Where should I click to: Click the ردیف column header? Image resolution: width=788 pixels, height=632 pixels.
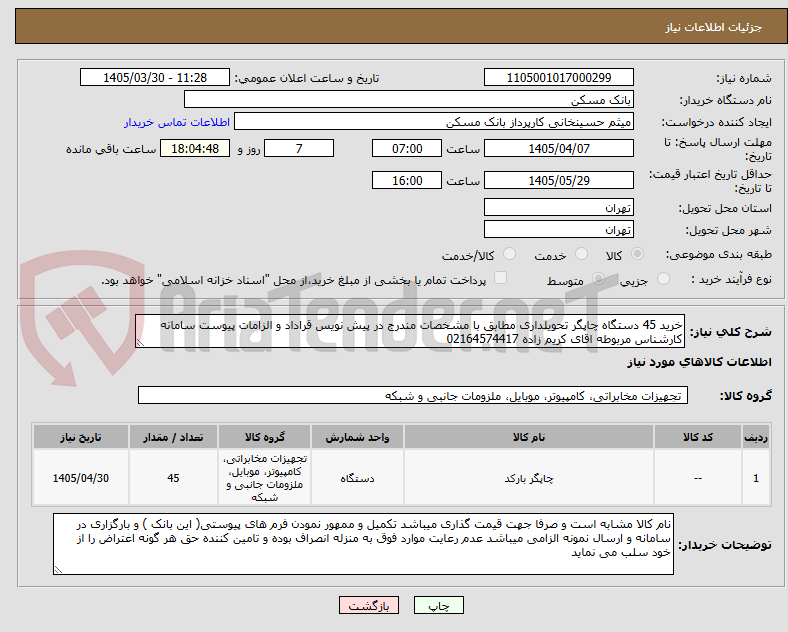click(756, 437)
